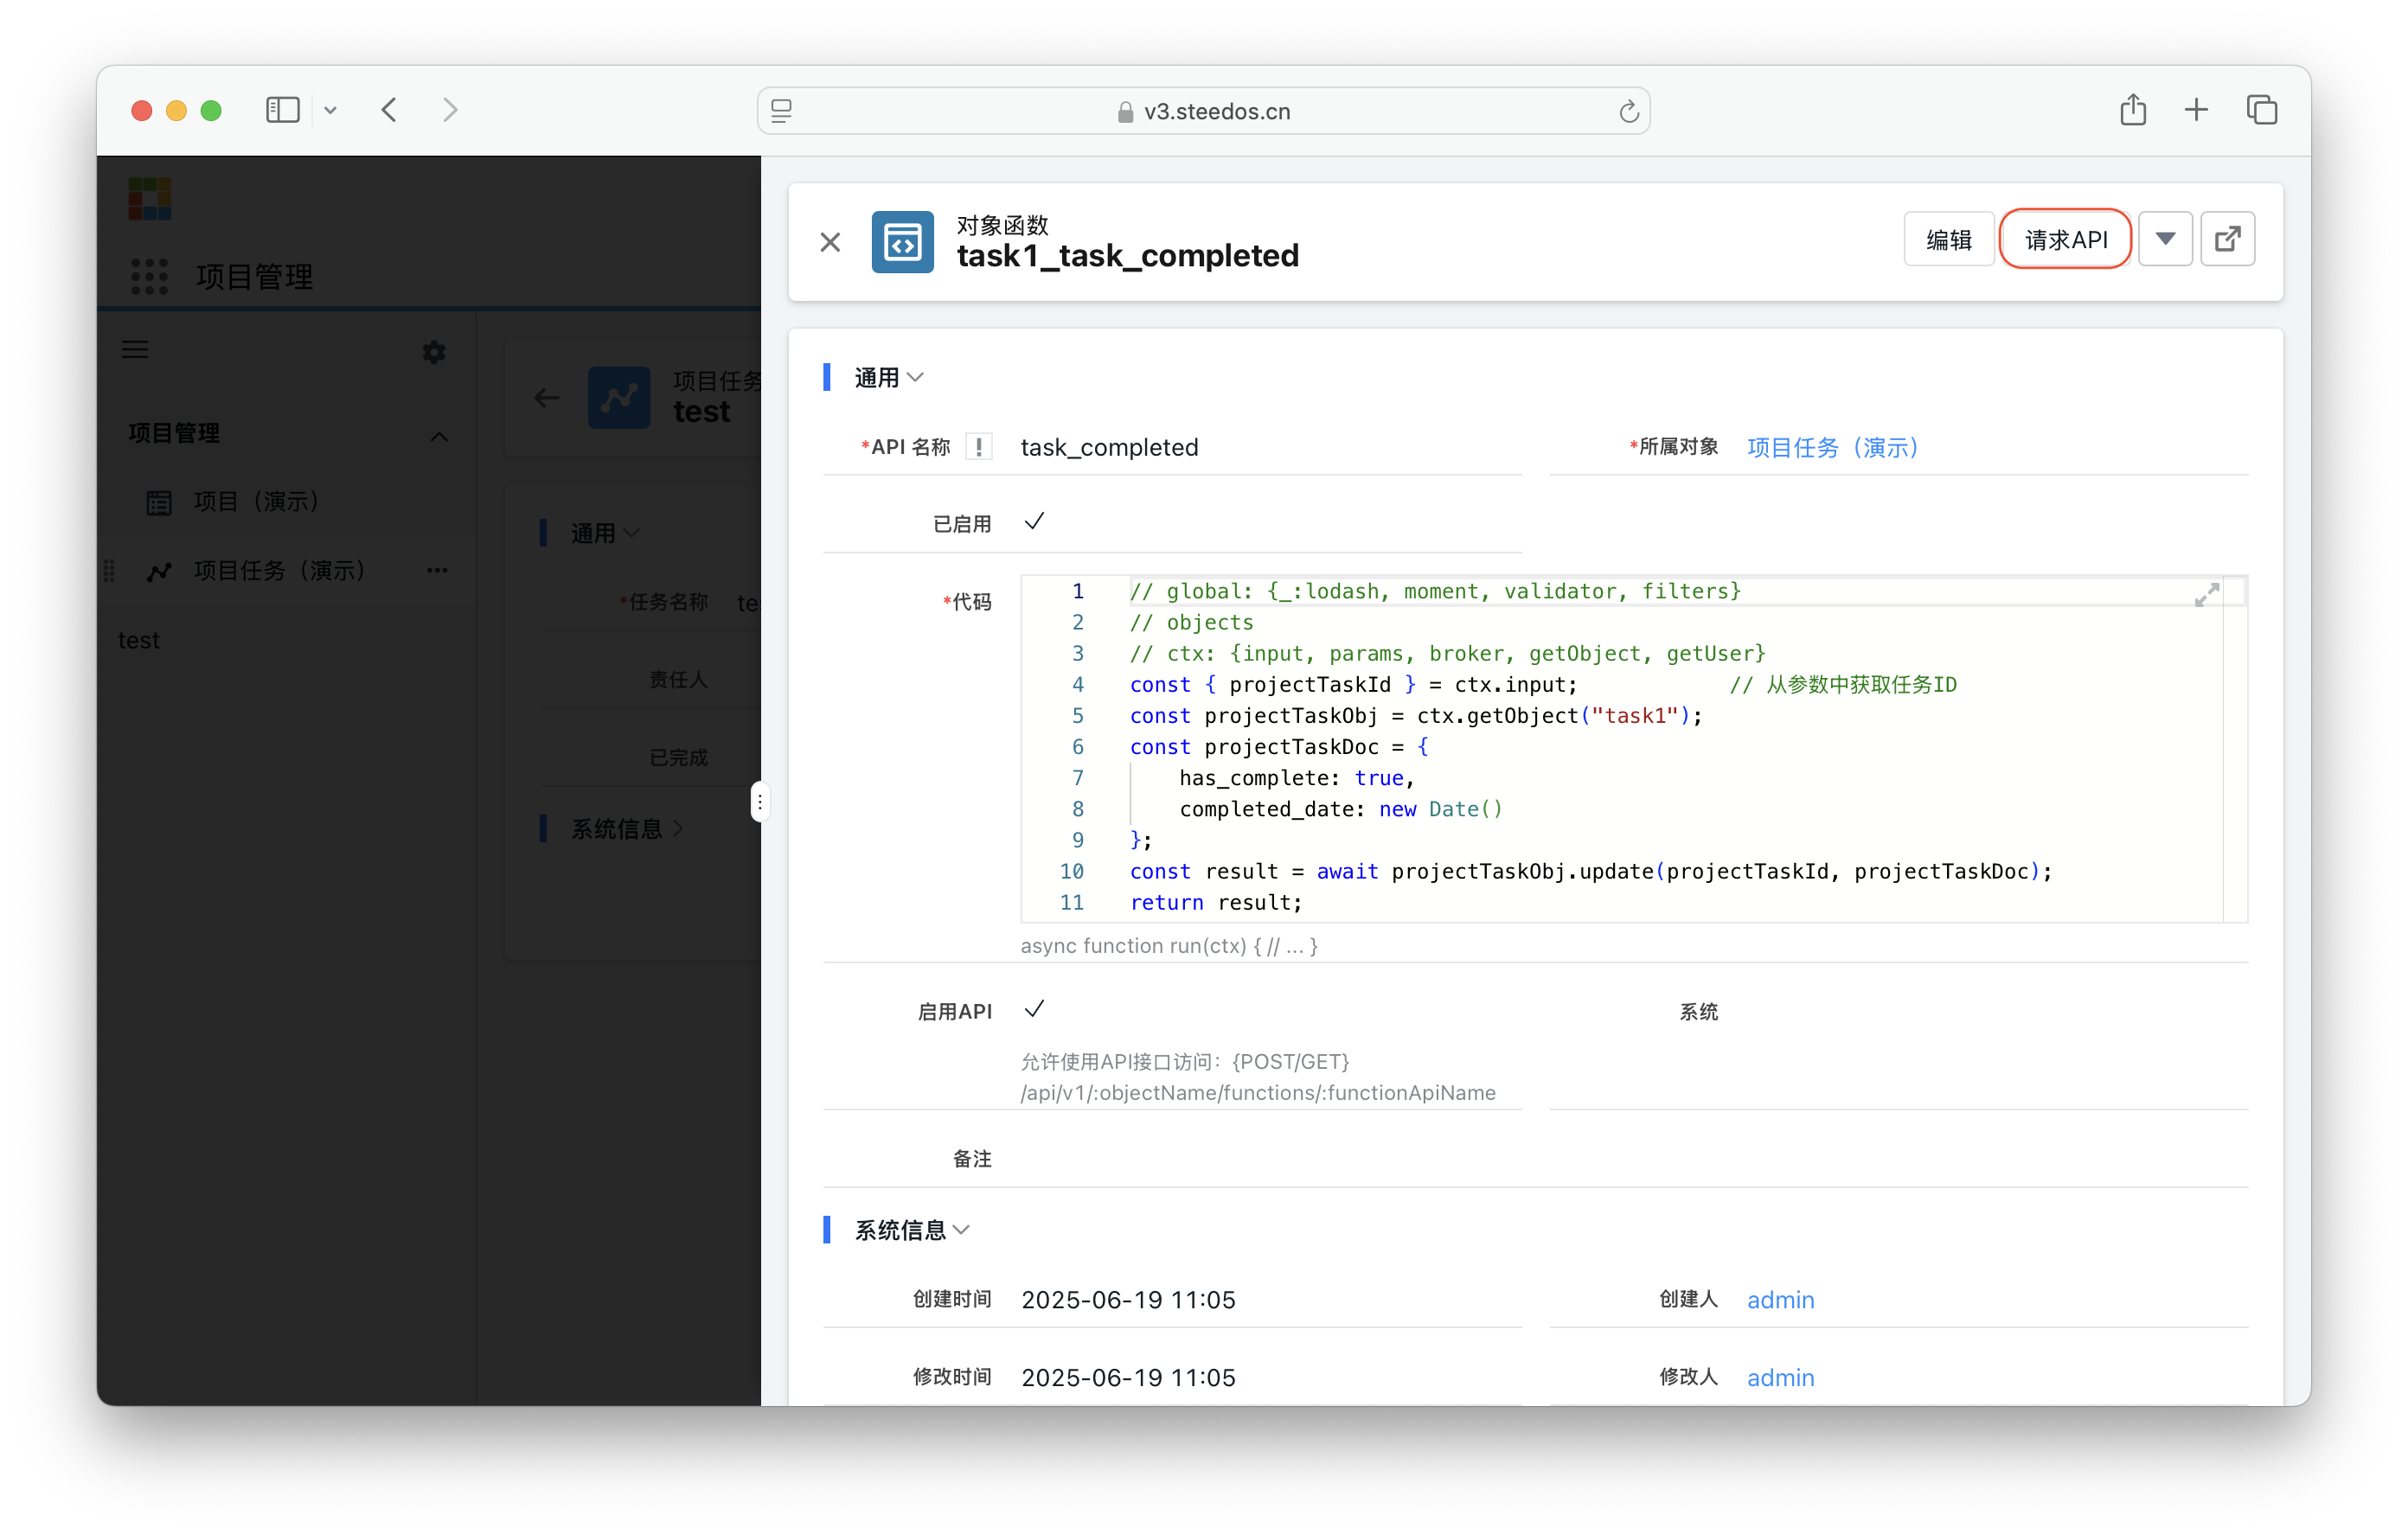Click the background task record icon
The image size is (2408, 1534).
tap(619, 397)
